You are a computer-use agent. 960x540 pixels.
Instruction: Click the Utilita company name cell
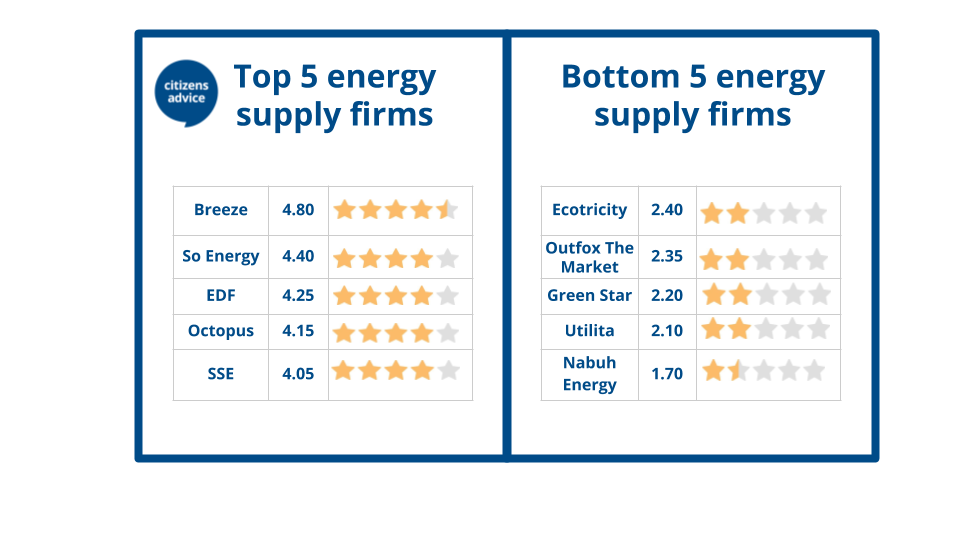590,332
